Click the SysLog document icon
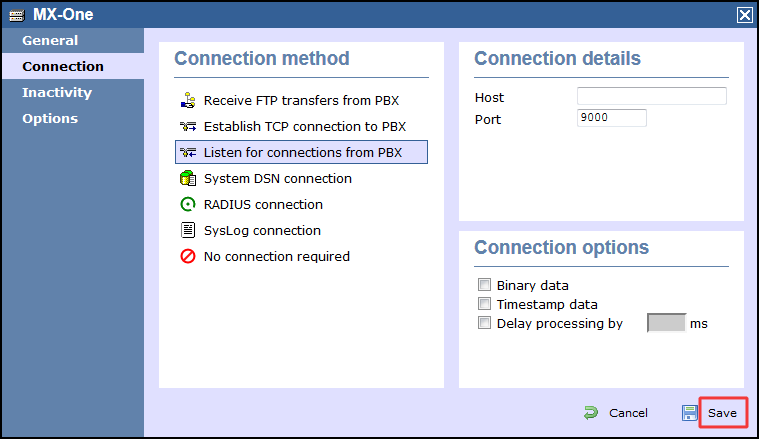Viewport: 759px width, 439px height. point(187,231)
